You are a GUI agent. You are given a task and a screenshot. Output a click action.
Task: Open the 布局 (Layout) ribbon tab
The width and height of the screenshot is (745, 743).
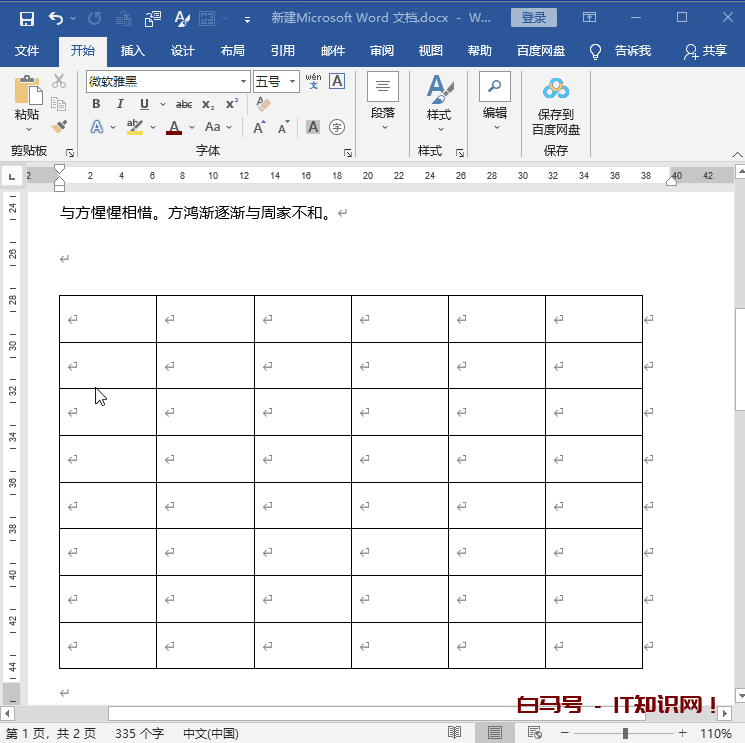[232, 51]
